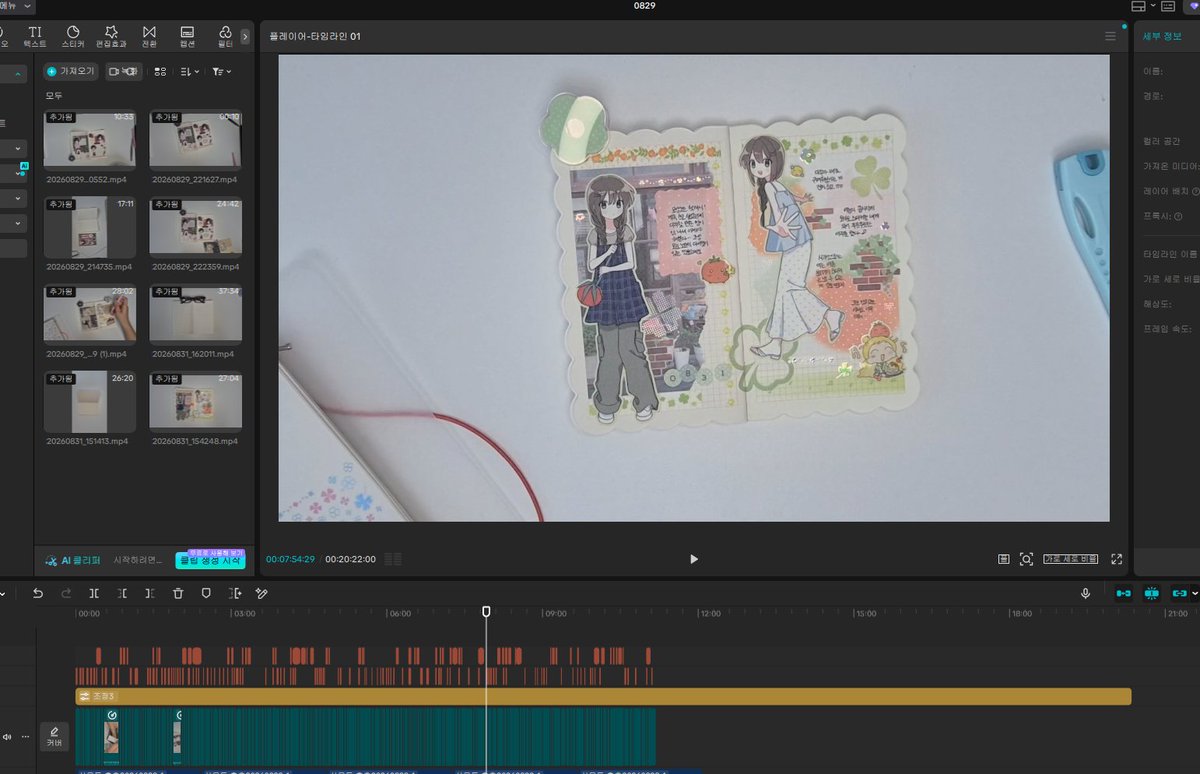The height and width of the screenshot is (774, 1200).
Task: Toggle auto snapping on timeline
Action: click(x=1151, y=593)
